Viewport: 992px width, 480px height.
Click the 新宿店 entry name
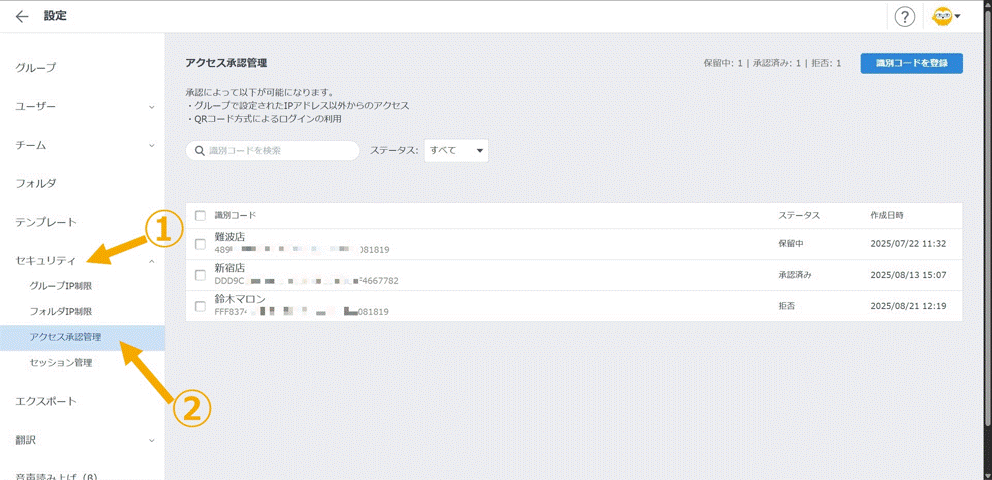pyautogui.click(x=230, y=269)
